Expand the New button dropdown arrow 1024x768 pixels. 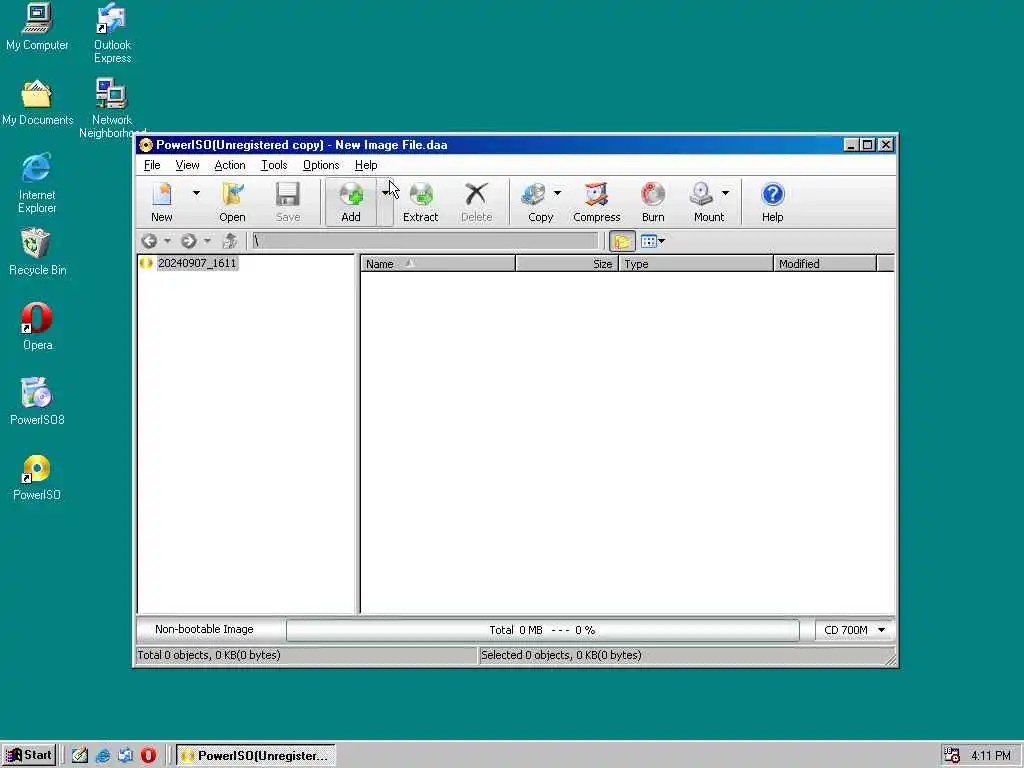click(196, 193)
